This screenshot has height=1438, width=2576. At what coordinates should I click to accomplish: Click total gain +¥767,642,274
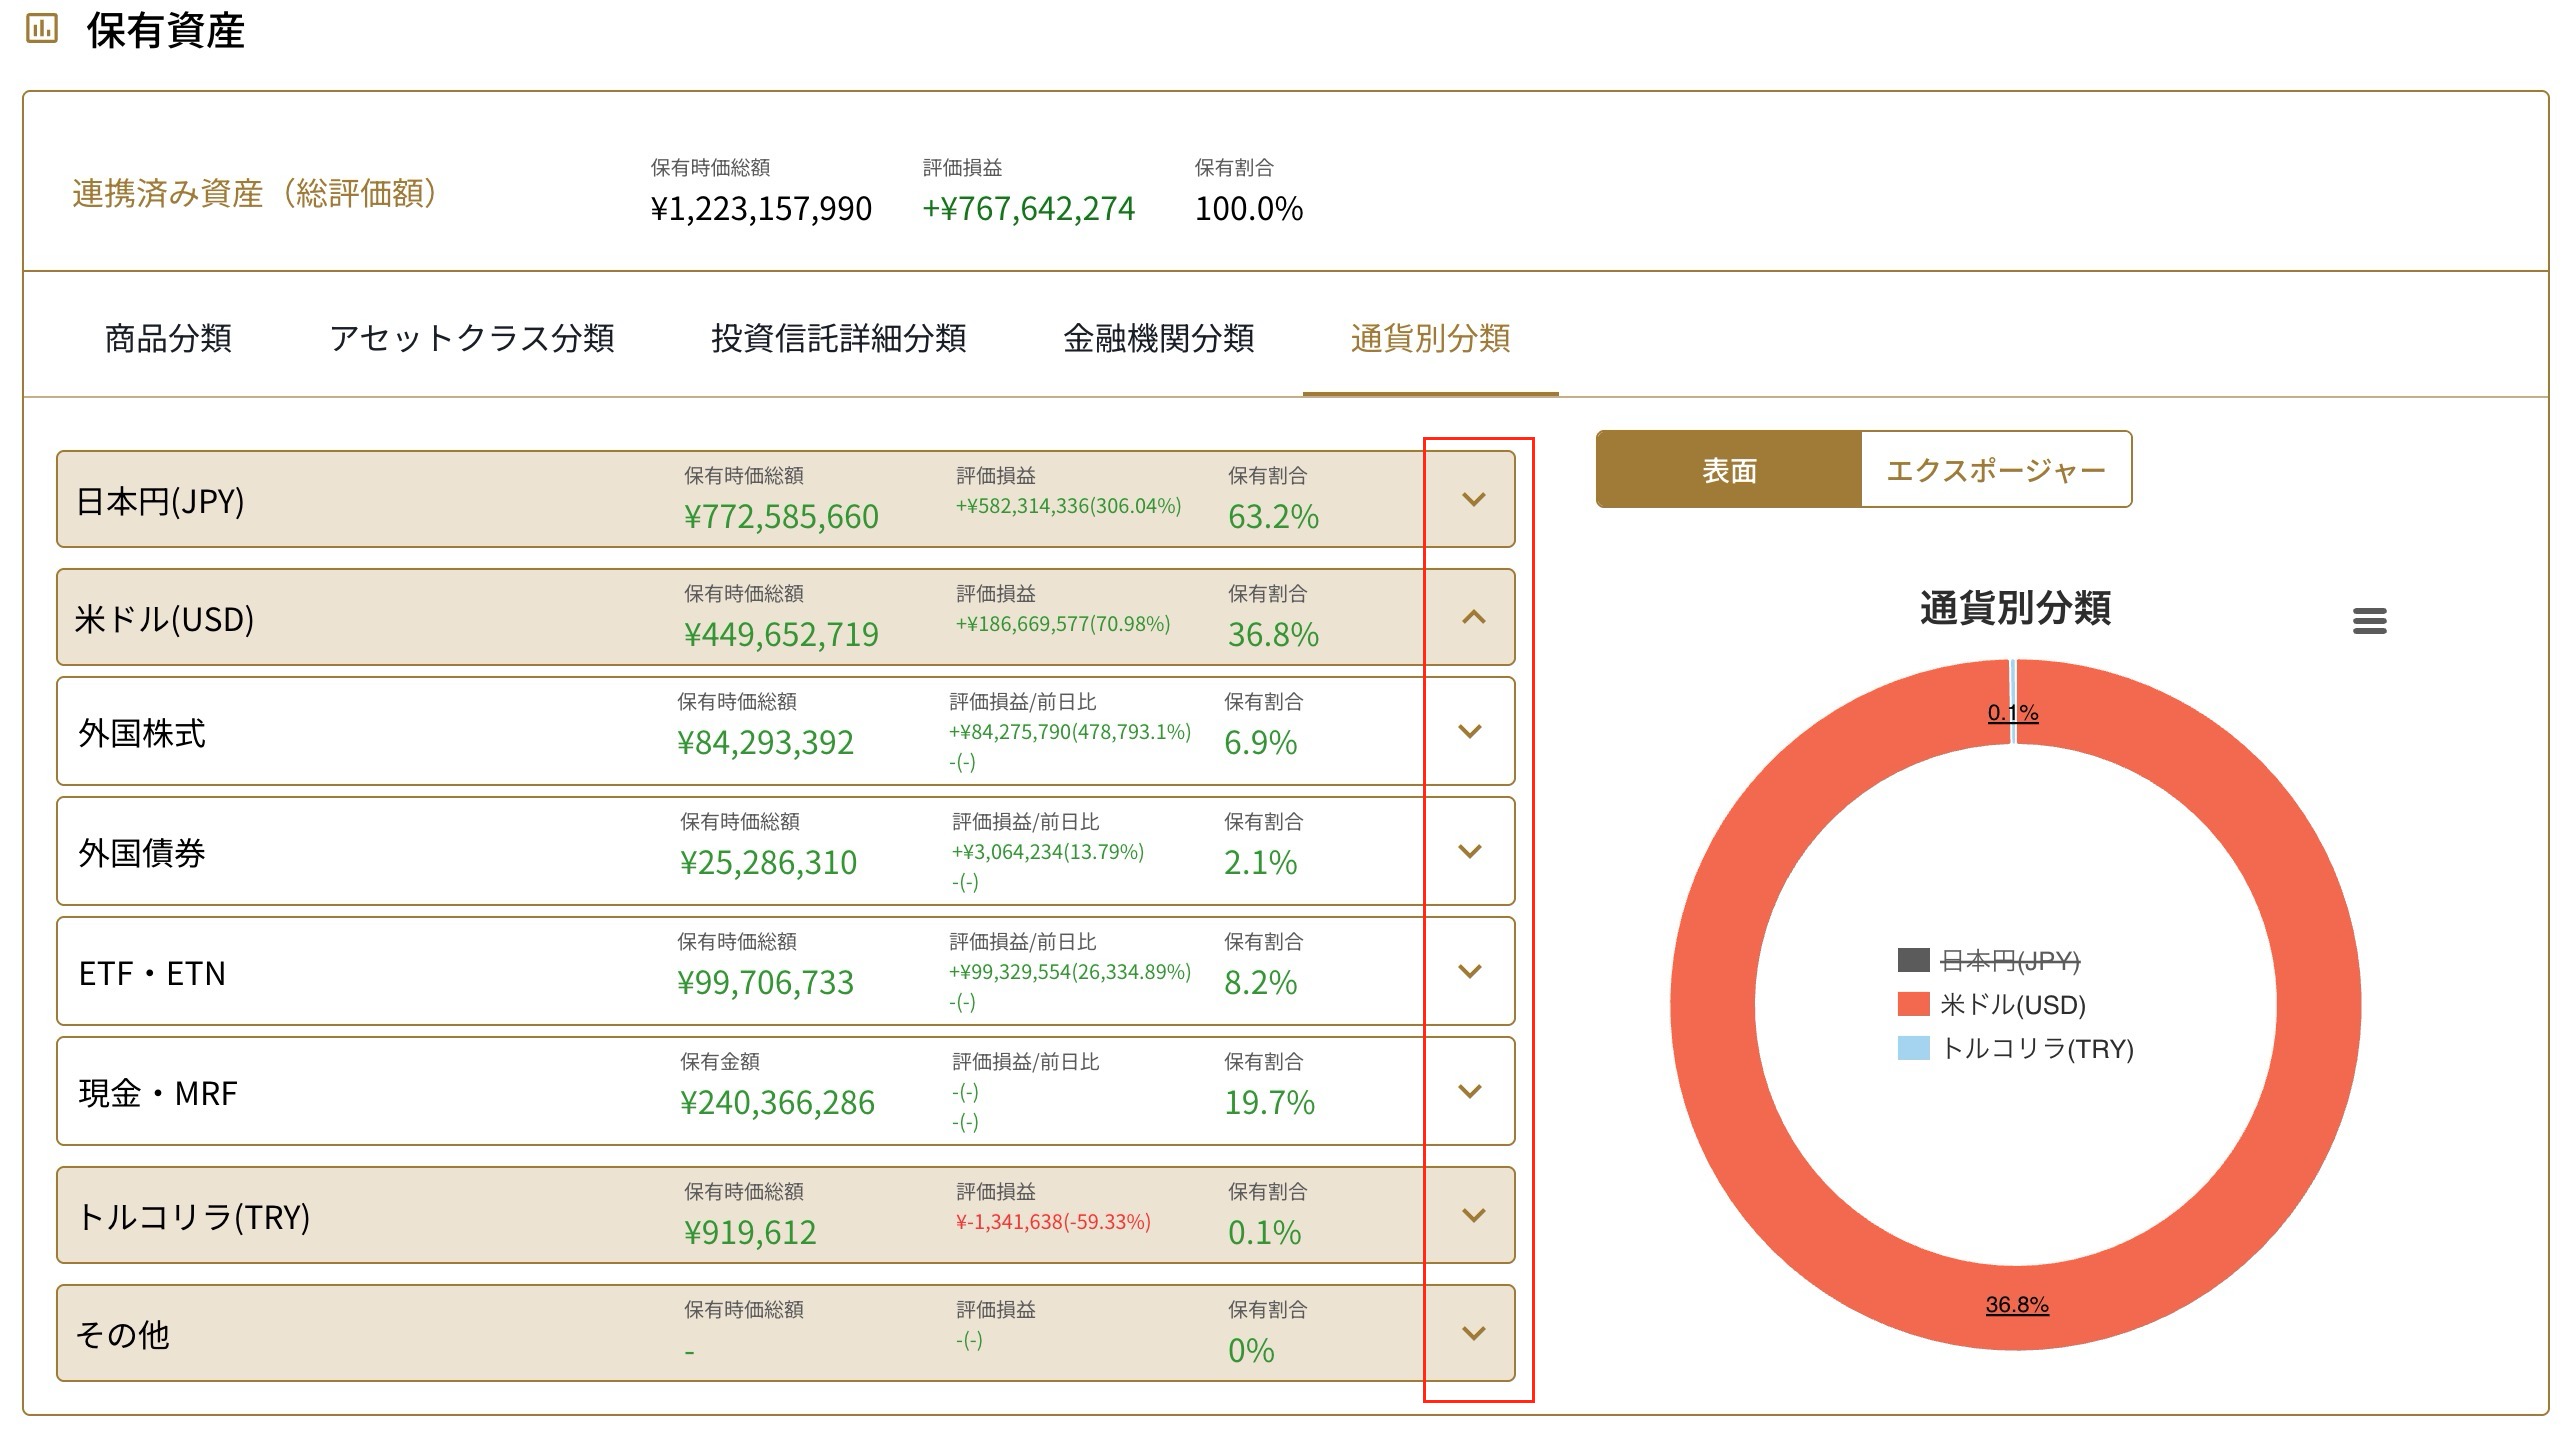pyautogui.click(x=1028, y=209)
